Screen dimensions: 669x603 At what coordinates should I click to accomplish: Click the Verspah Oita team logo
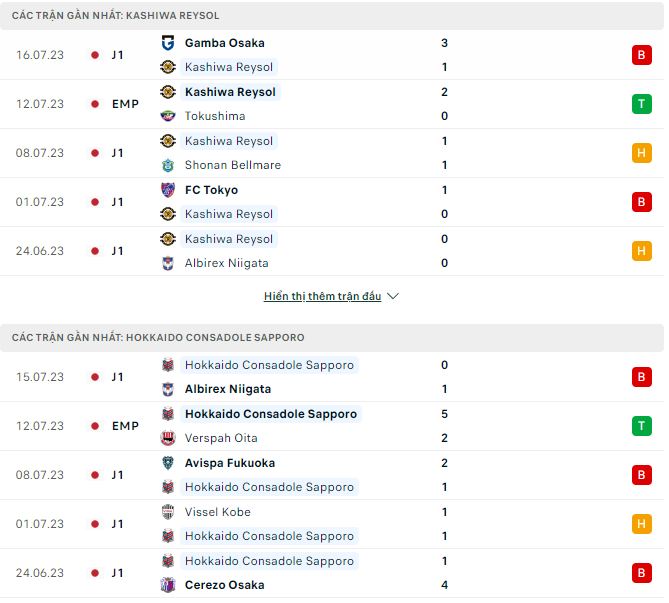[168, 438]
